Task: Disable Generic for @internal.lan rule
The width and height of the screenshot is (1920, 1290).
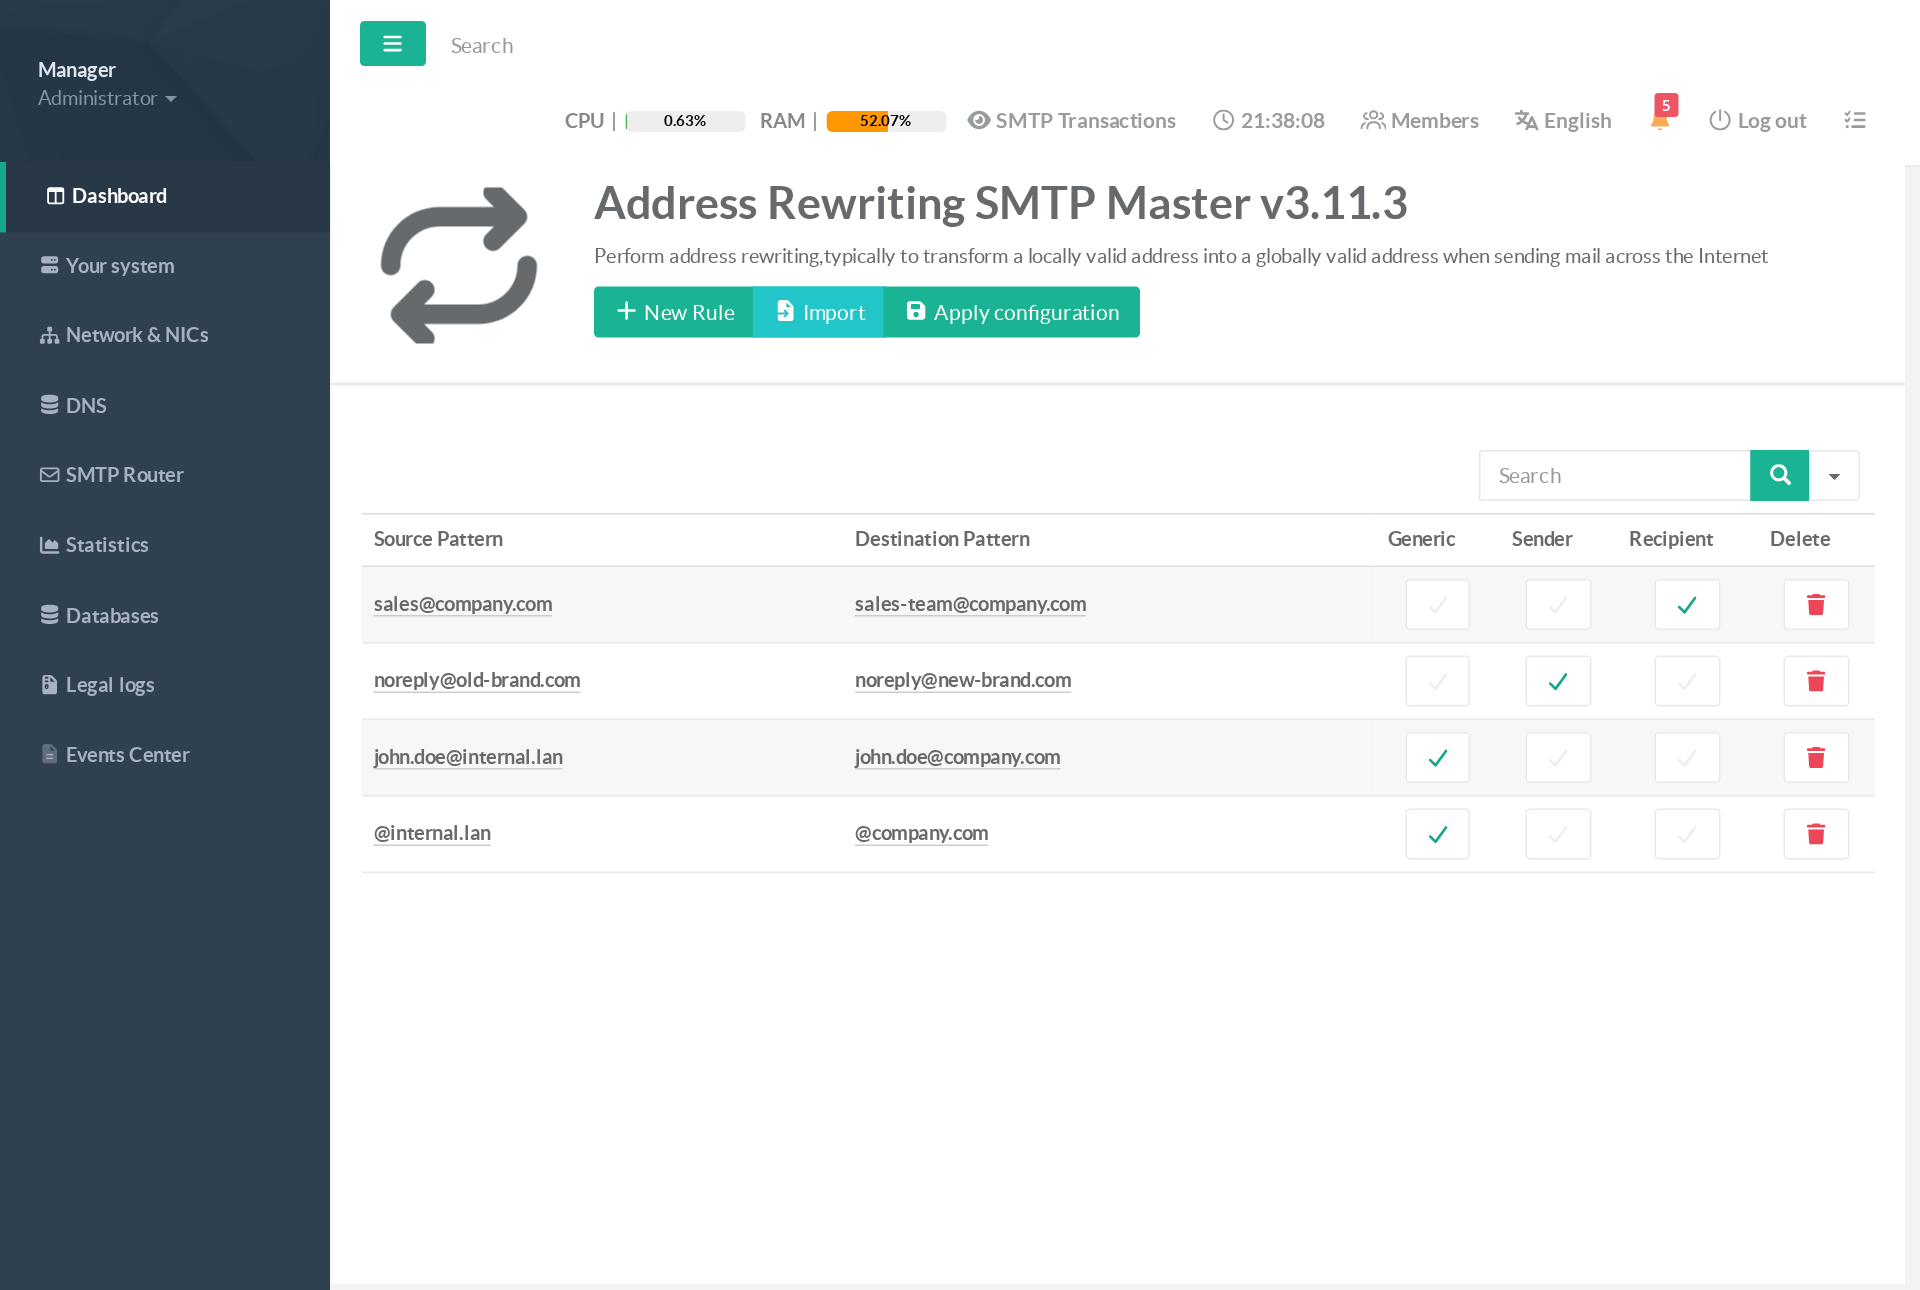Action: pyautogui.click(x=1437, y=834)
